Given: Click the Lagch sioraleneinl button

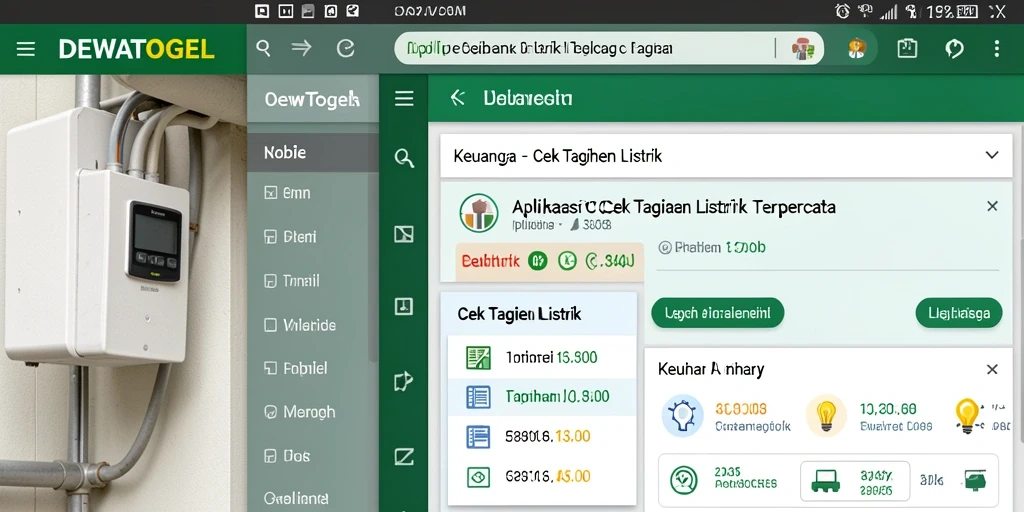Looking at the screenshot, I should 718,313.
